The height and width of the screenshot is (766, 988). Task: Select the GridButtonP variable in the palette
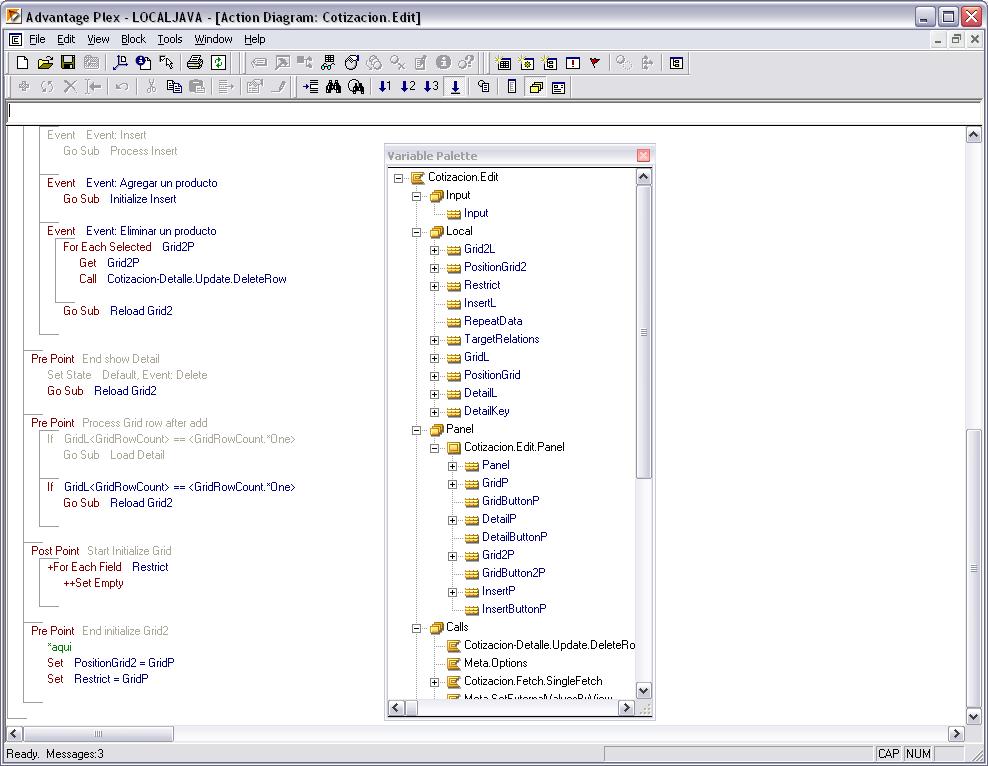[510, 501]
